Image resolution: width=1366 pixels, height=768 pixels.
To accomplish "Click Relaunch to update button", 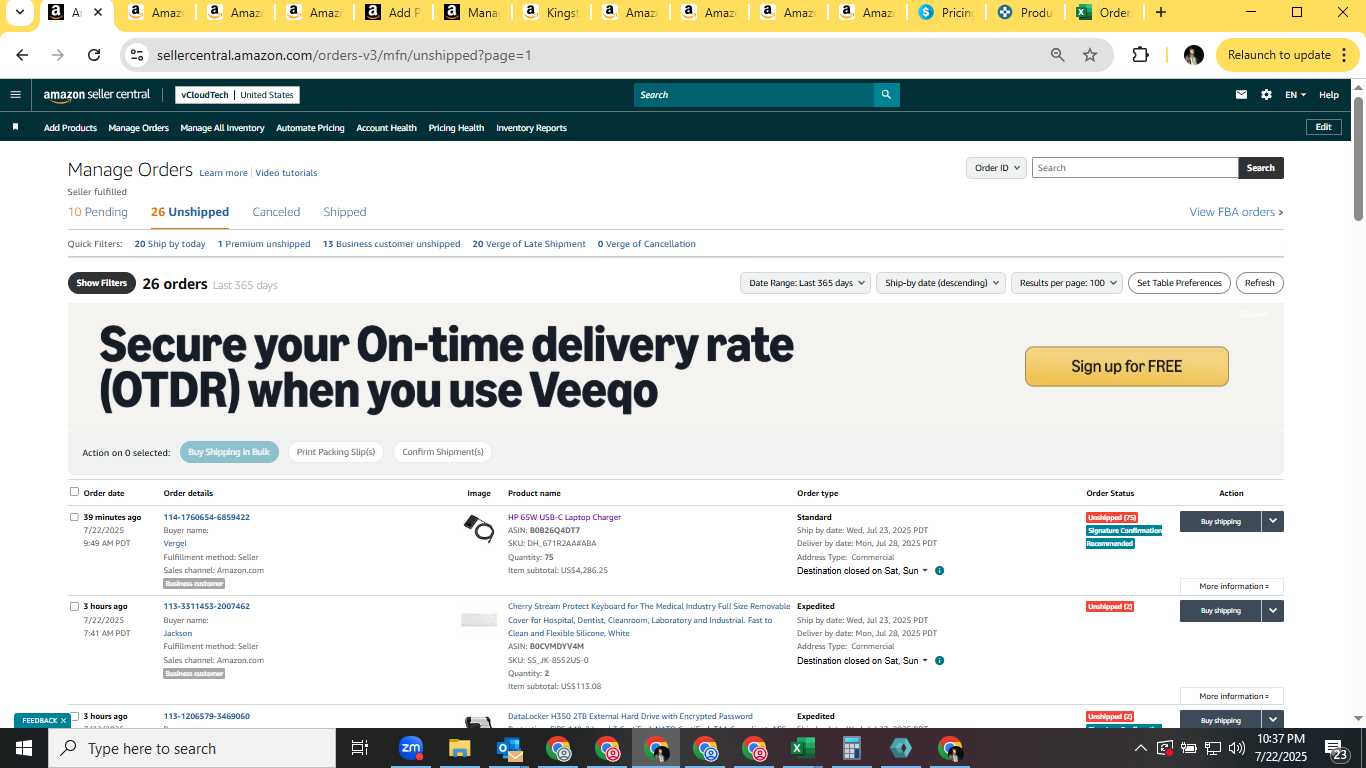I will pyautogui.click(x=1286, y=55).
